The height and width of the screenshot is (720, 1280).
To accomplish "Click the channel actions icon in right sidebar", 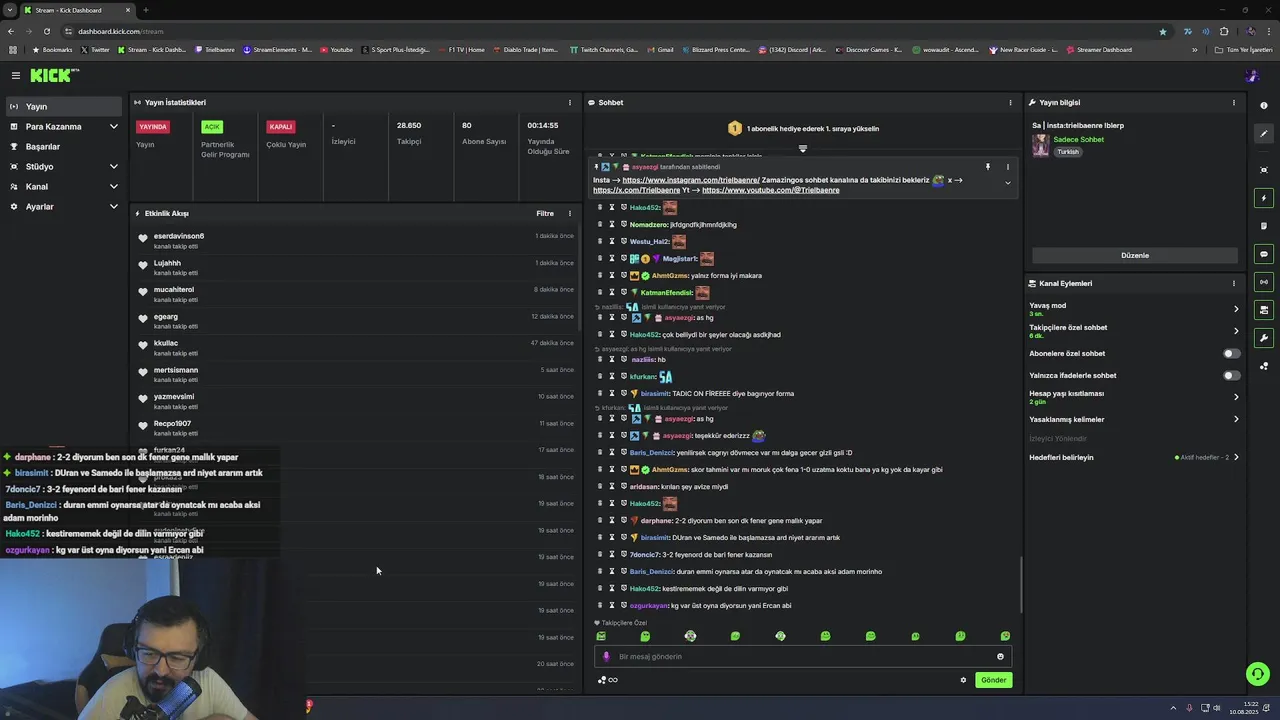I will pyautogui.click(x=1264, y=310).
